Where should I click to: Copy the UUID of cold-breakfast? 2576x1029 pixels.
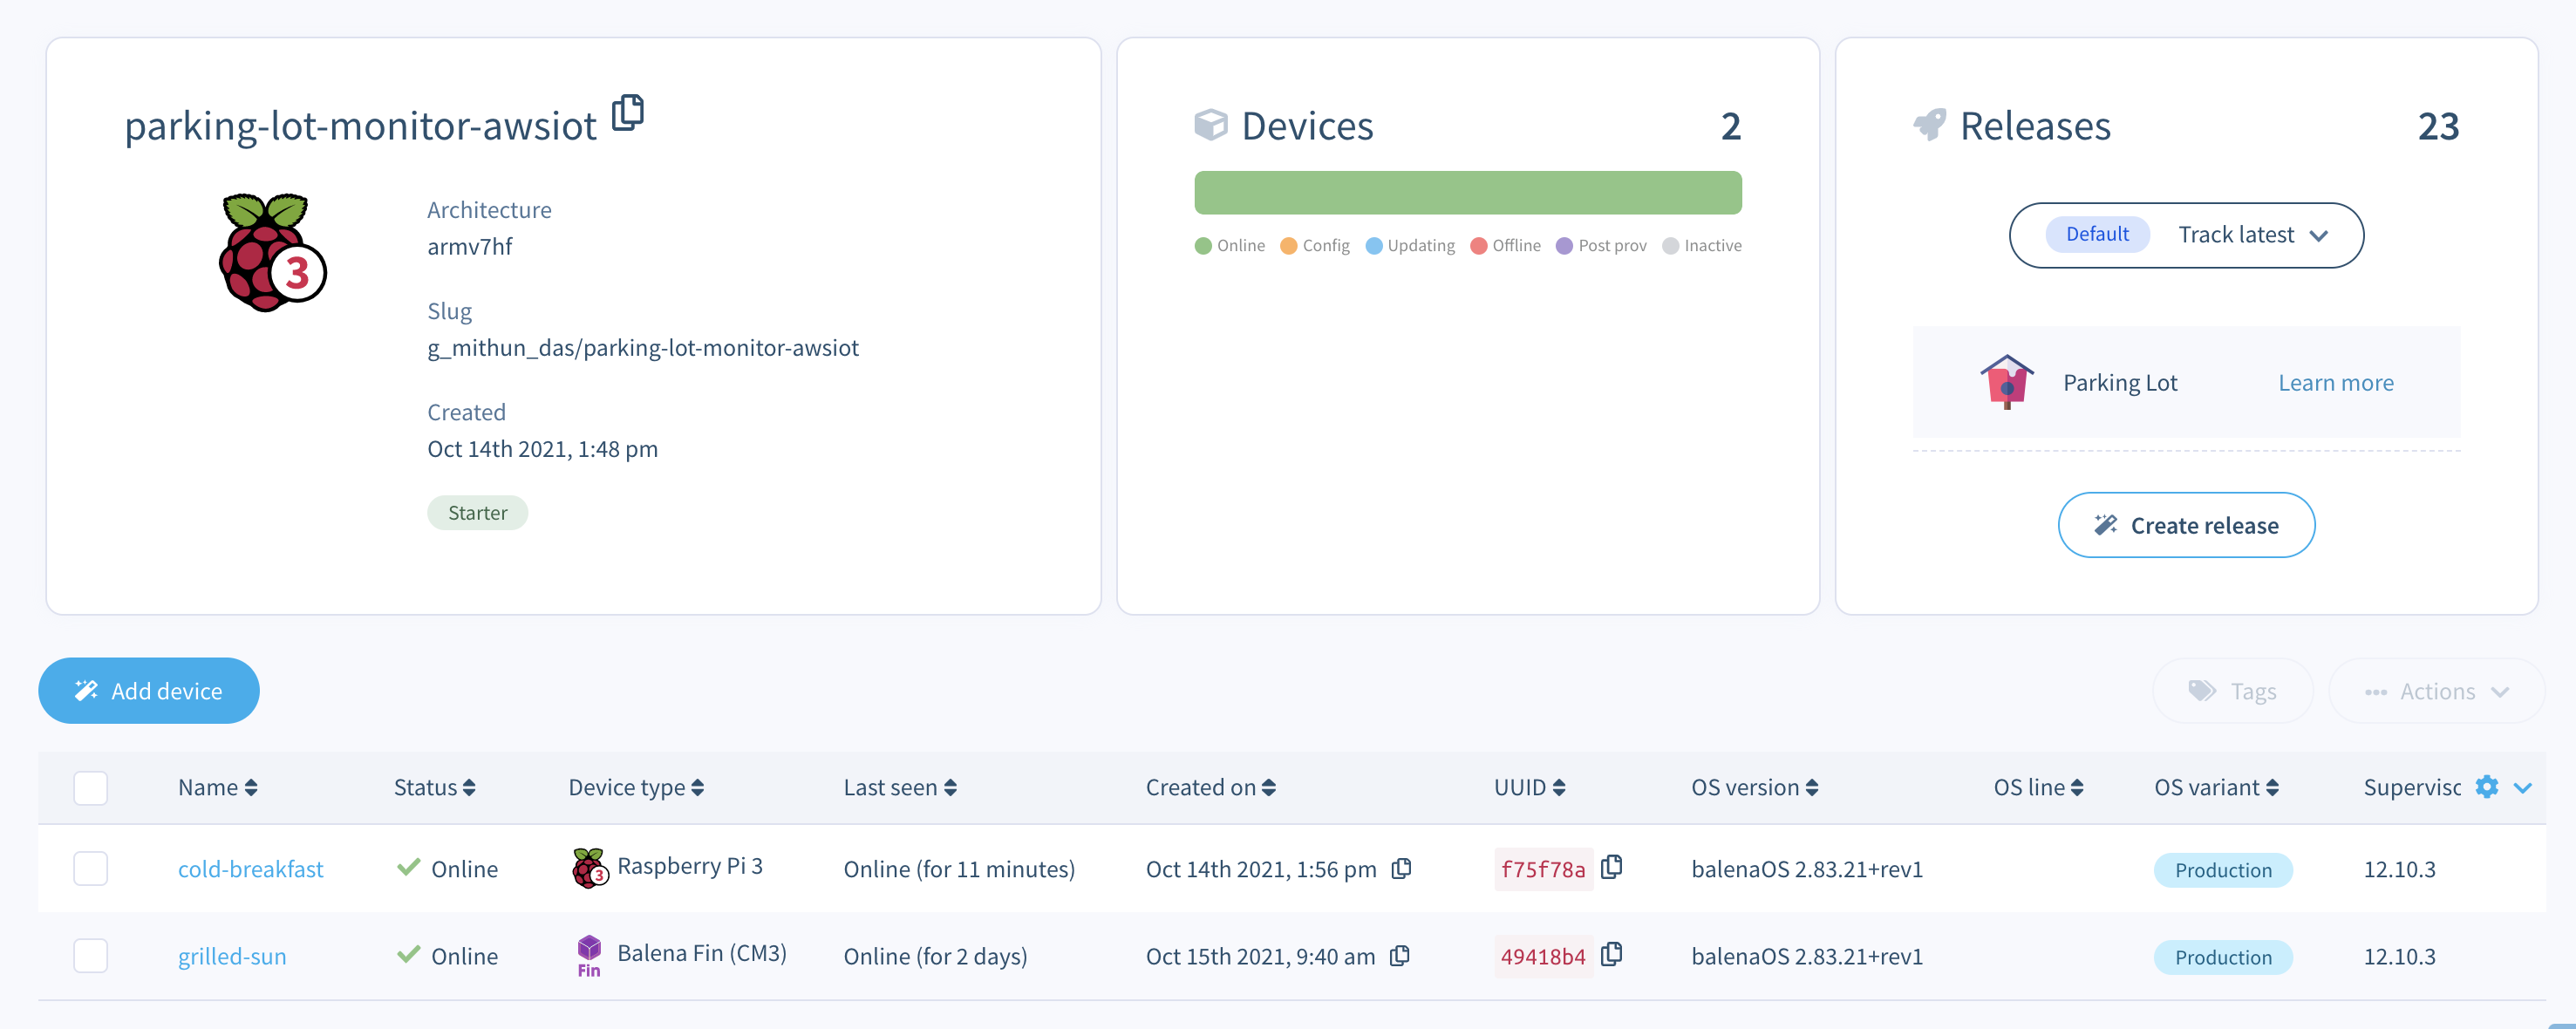tap(1612, 868)
